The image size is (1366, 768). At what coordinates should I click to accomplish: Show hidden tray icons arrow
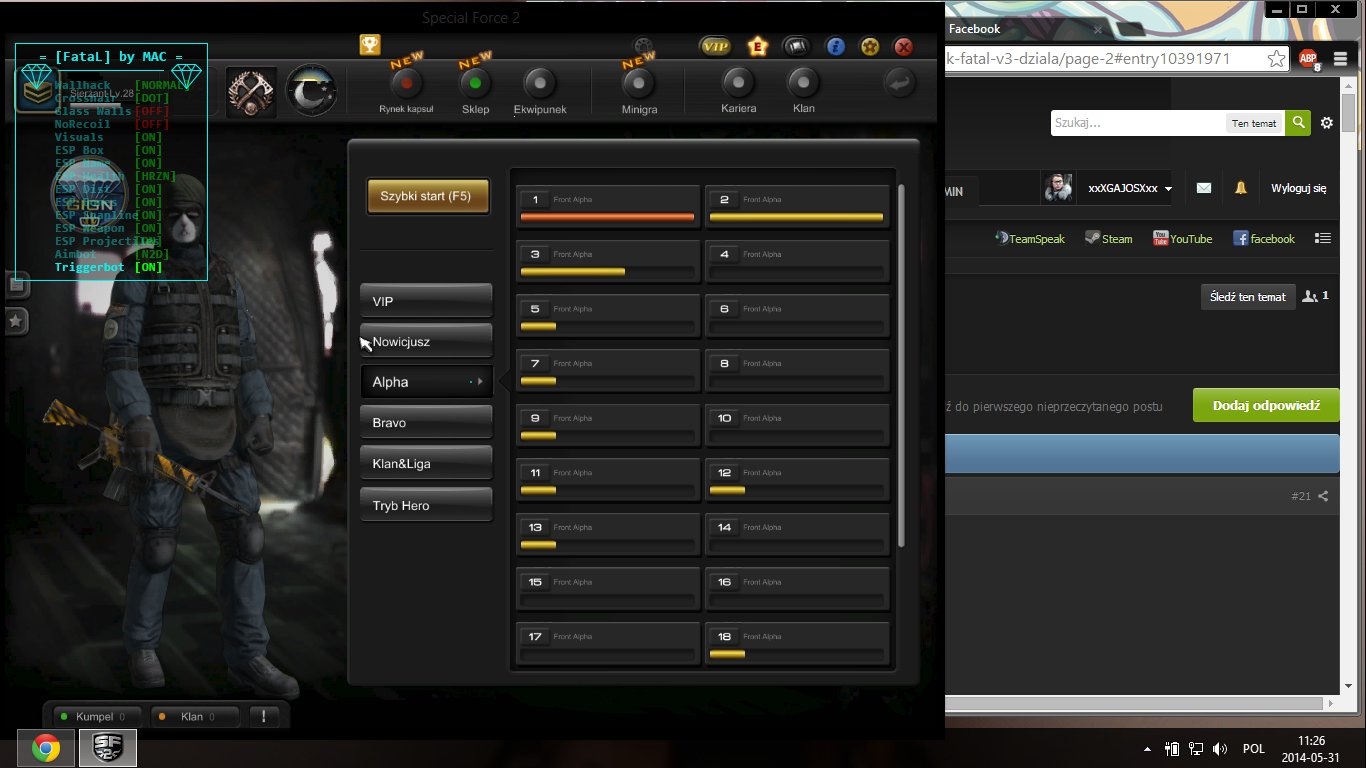click(1147, 749)
